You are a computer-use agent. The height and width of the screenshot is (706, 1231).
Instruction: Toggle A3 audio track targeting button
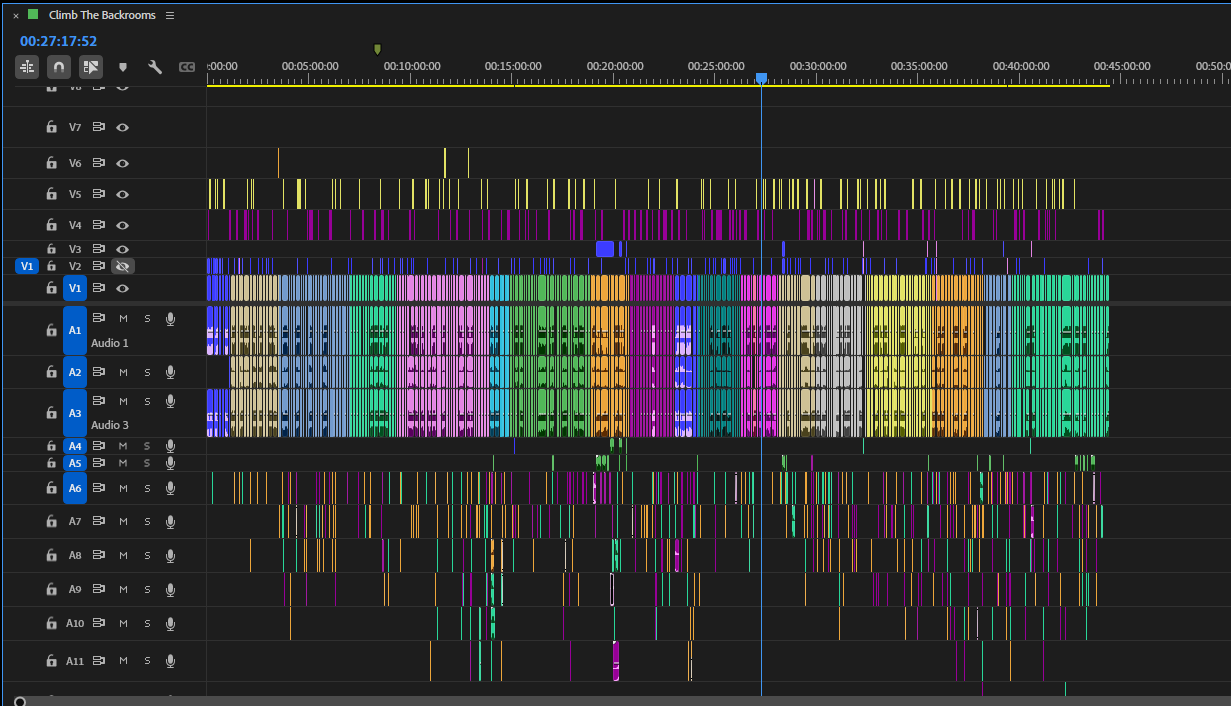click(75, 412)
